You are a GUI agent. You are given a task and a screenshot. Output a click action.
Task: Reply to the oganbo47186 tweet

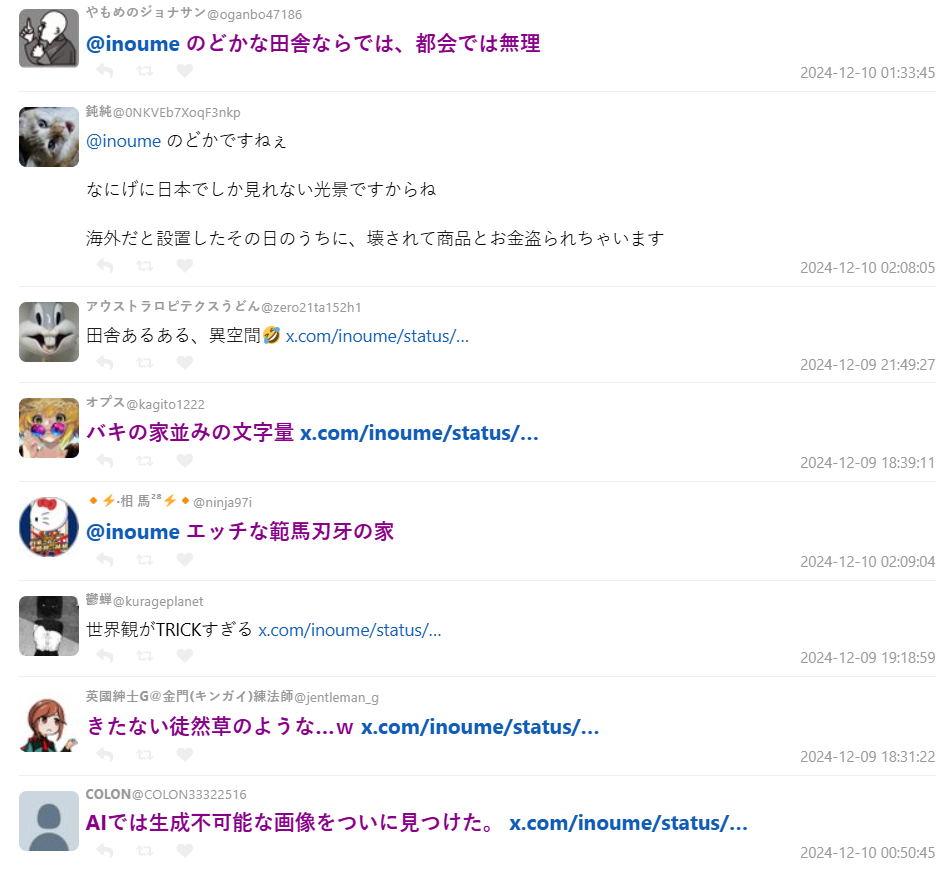(x=105, y=71)
